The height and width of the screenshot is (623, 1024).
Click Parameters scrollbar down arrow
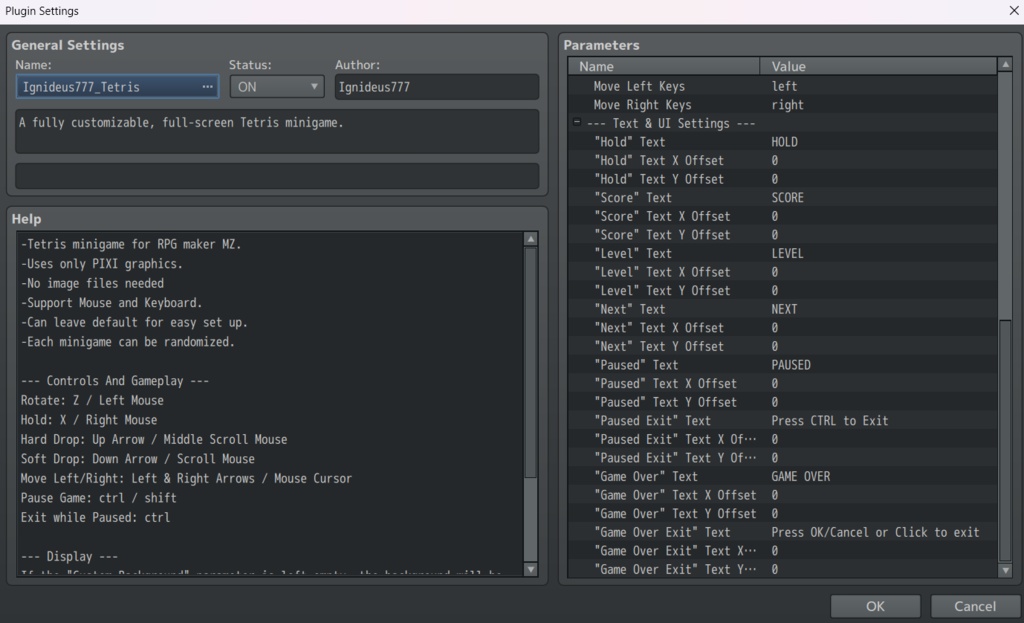tap(1006, 570)
